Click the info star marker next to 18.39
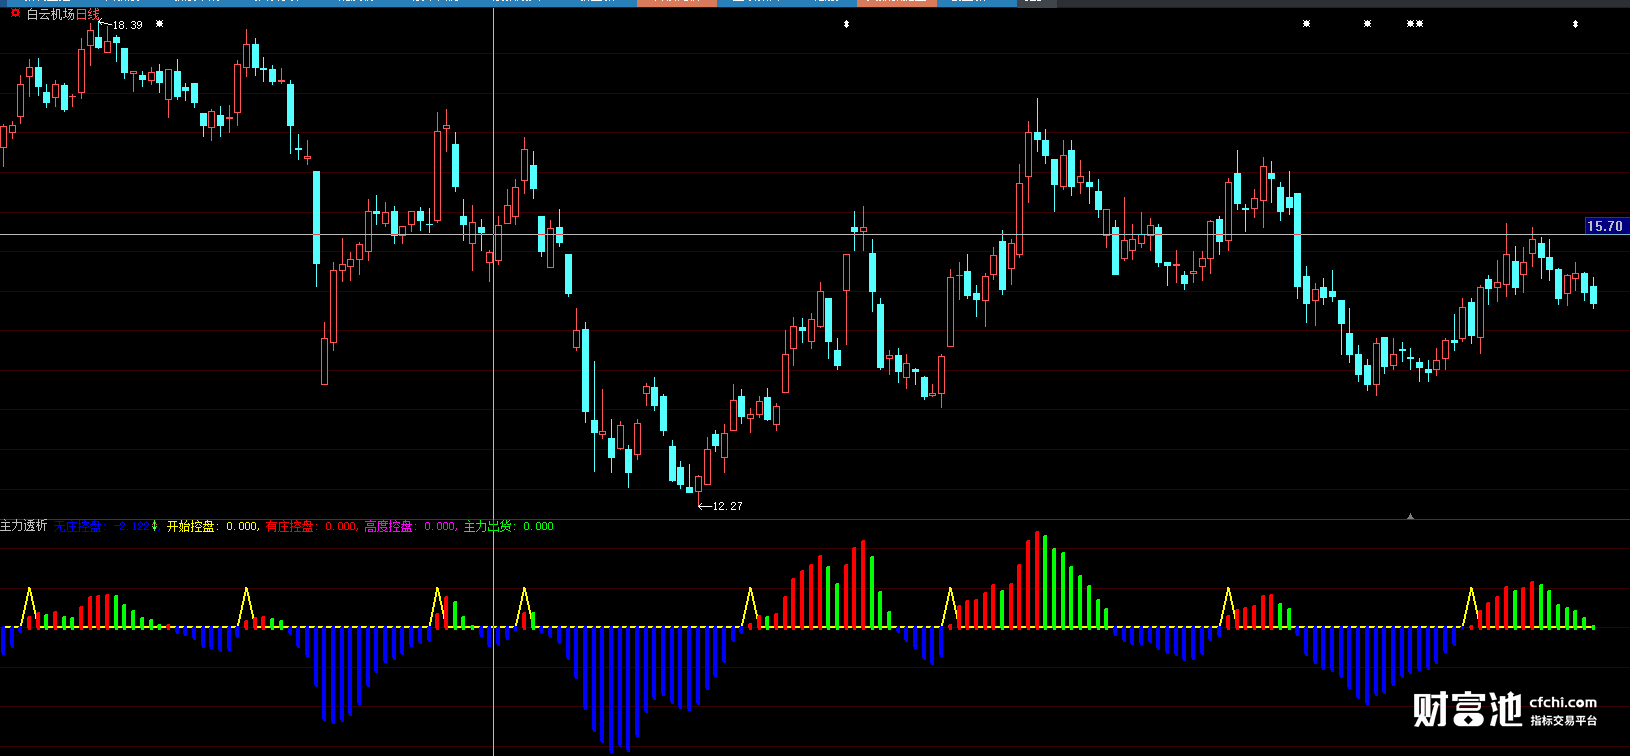The width and height of the screenshot is (1630, 756). click(160, 23)
